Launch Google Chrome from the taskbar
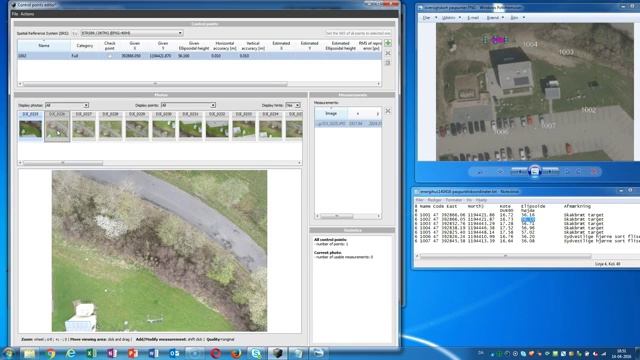Viewport: 640px width, 360px height. pyautogui.click(x=51, y=353)
